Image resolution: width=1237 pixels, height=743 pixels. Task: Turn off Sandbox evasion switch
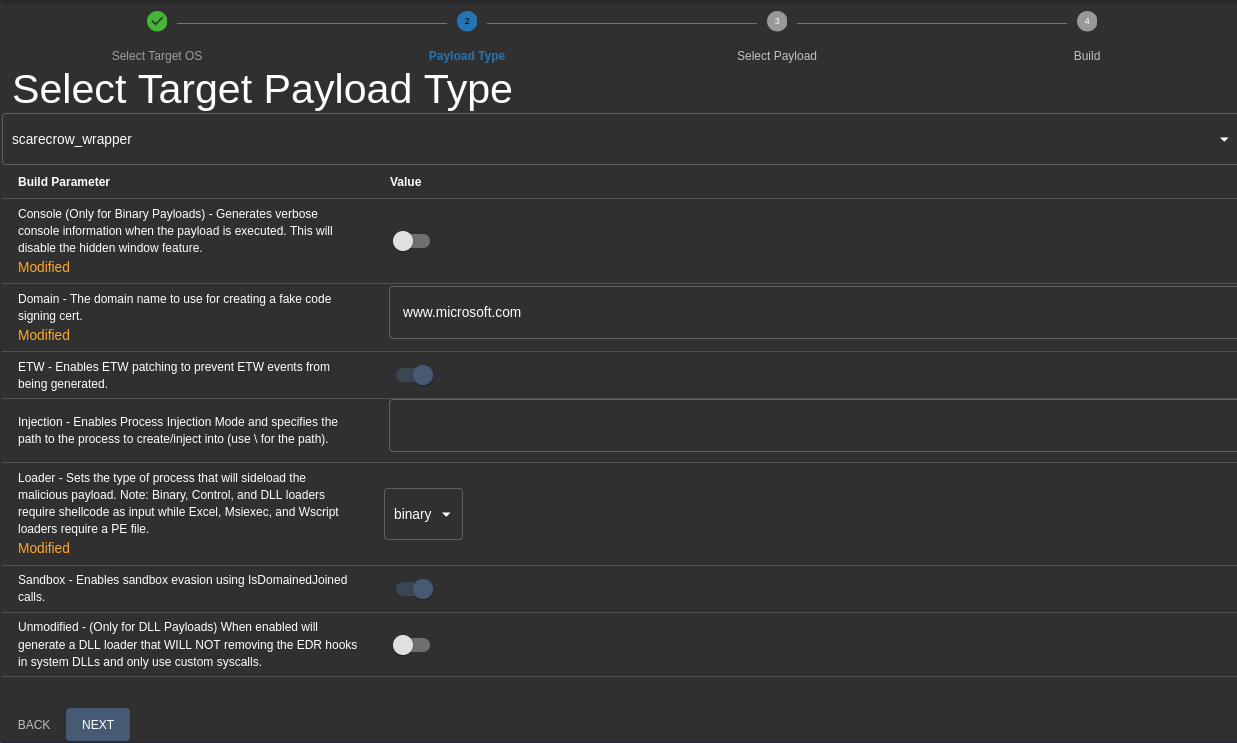(x=414, y=589)
